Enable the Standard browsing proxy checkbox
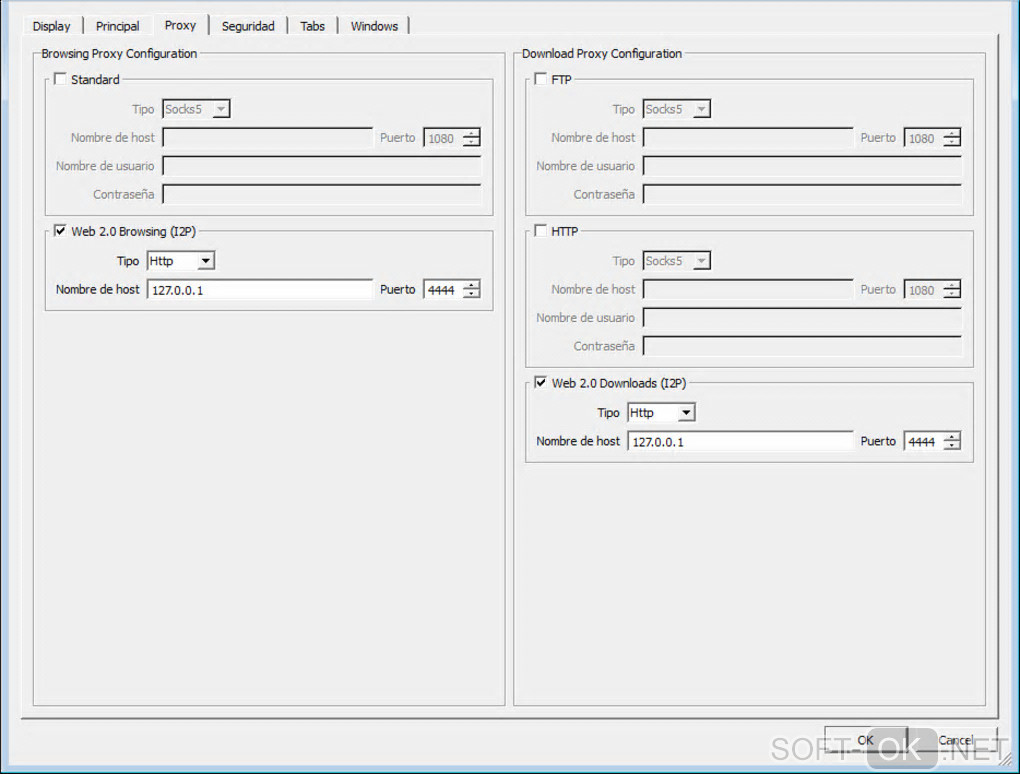 [x=60, y=79]
